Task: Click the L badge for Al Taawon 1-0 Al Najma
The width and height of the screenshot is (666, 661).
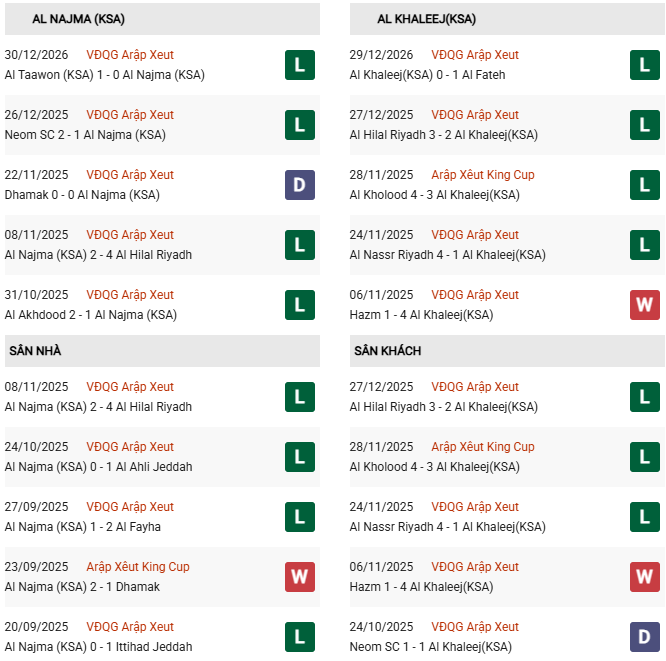Action: tap(299, 65)
